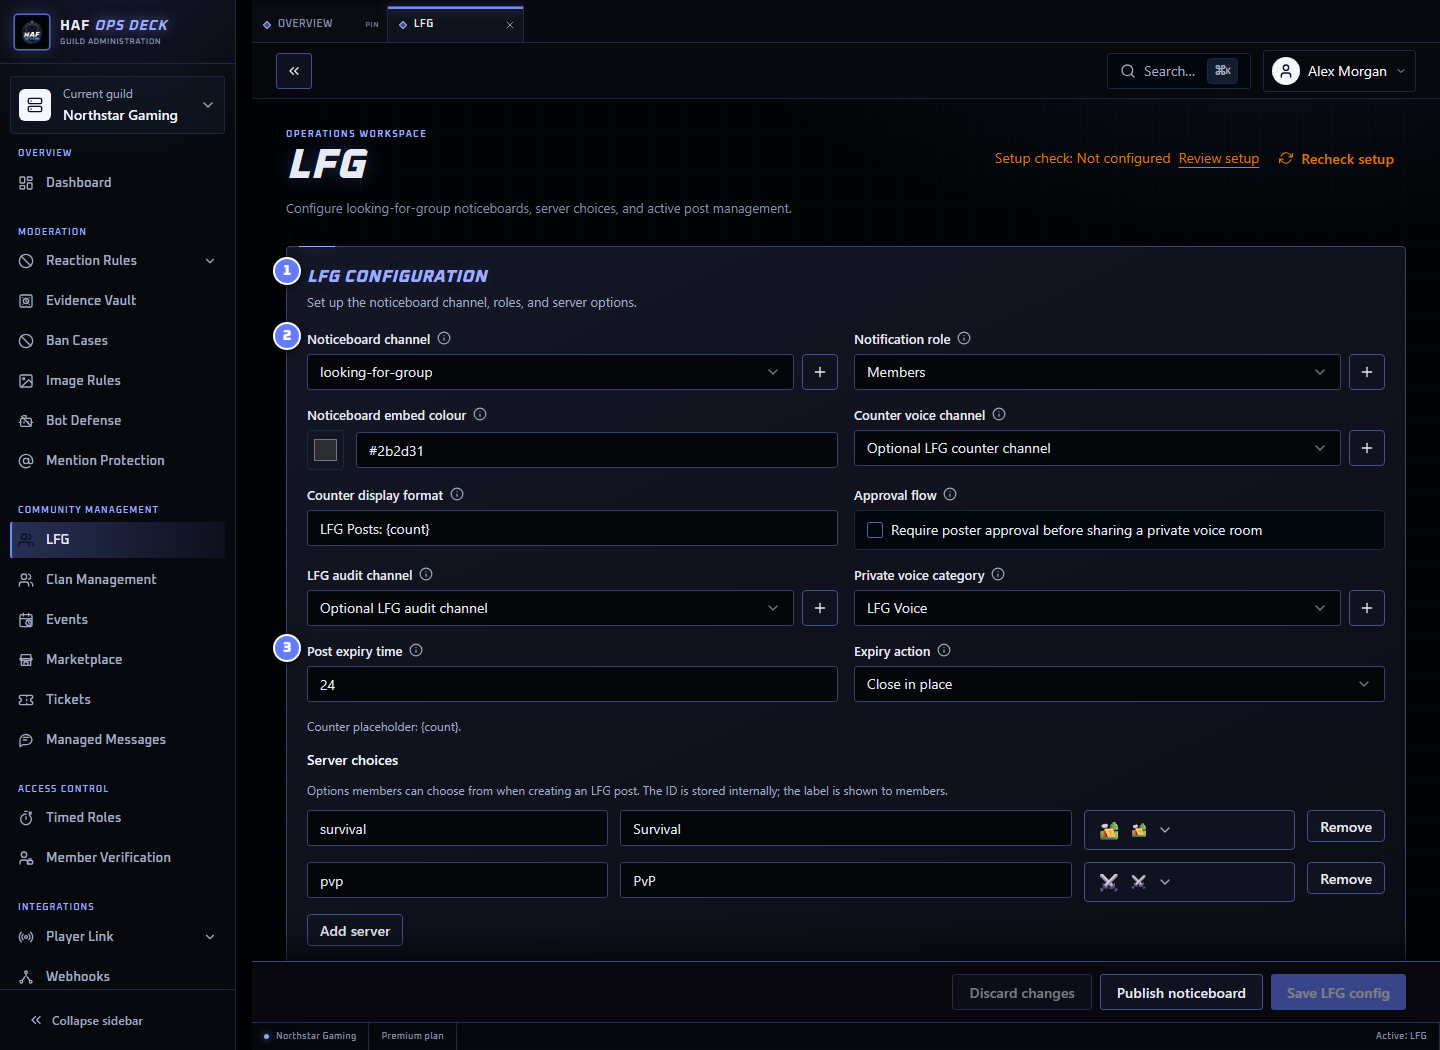Click Publish noticeboard
1440x1050 pixels.
(1181, 992)
